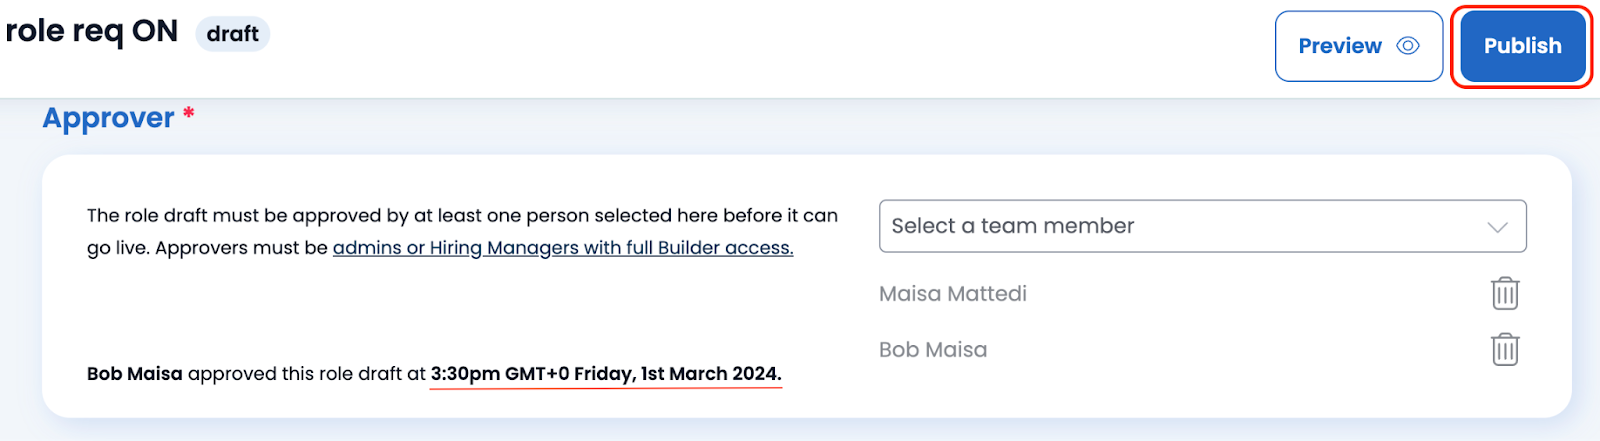This screenshot has width=1600, height=441.
Task: Select Bob Maisa in the approver list
Action: tap(933, 350)
